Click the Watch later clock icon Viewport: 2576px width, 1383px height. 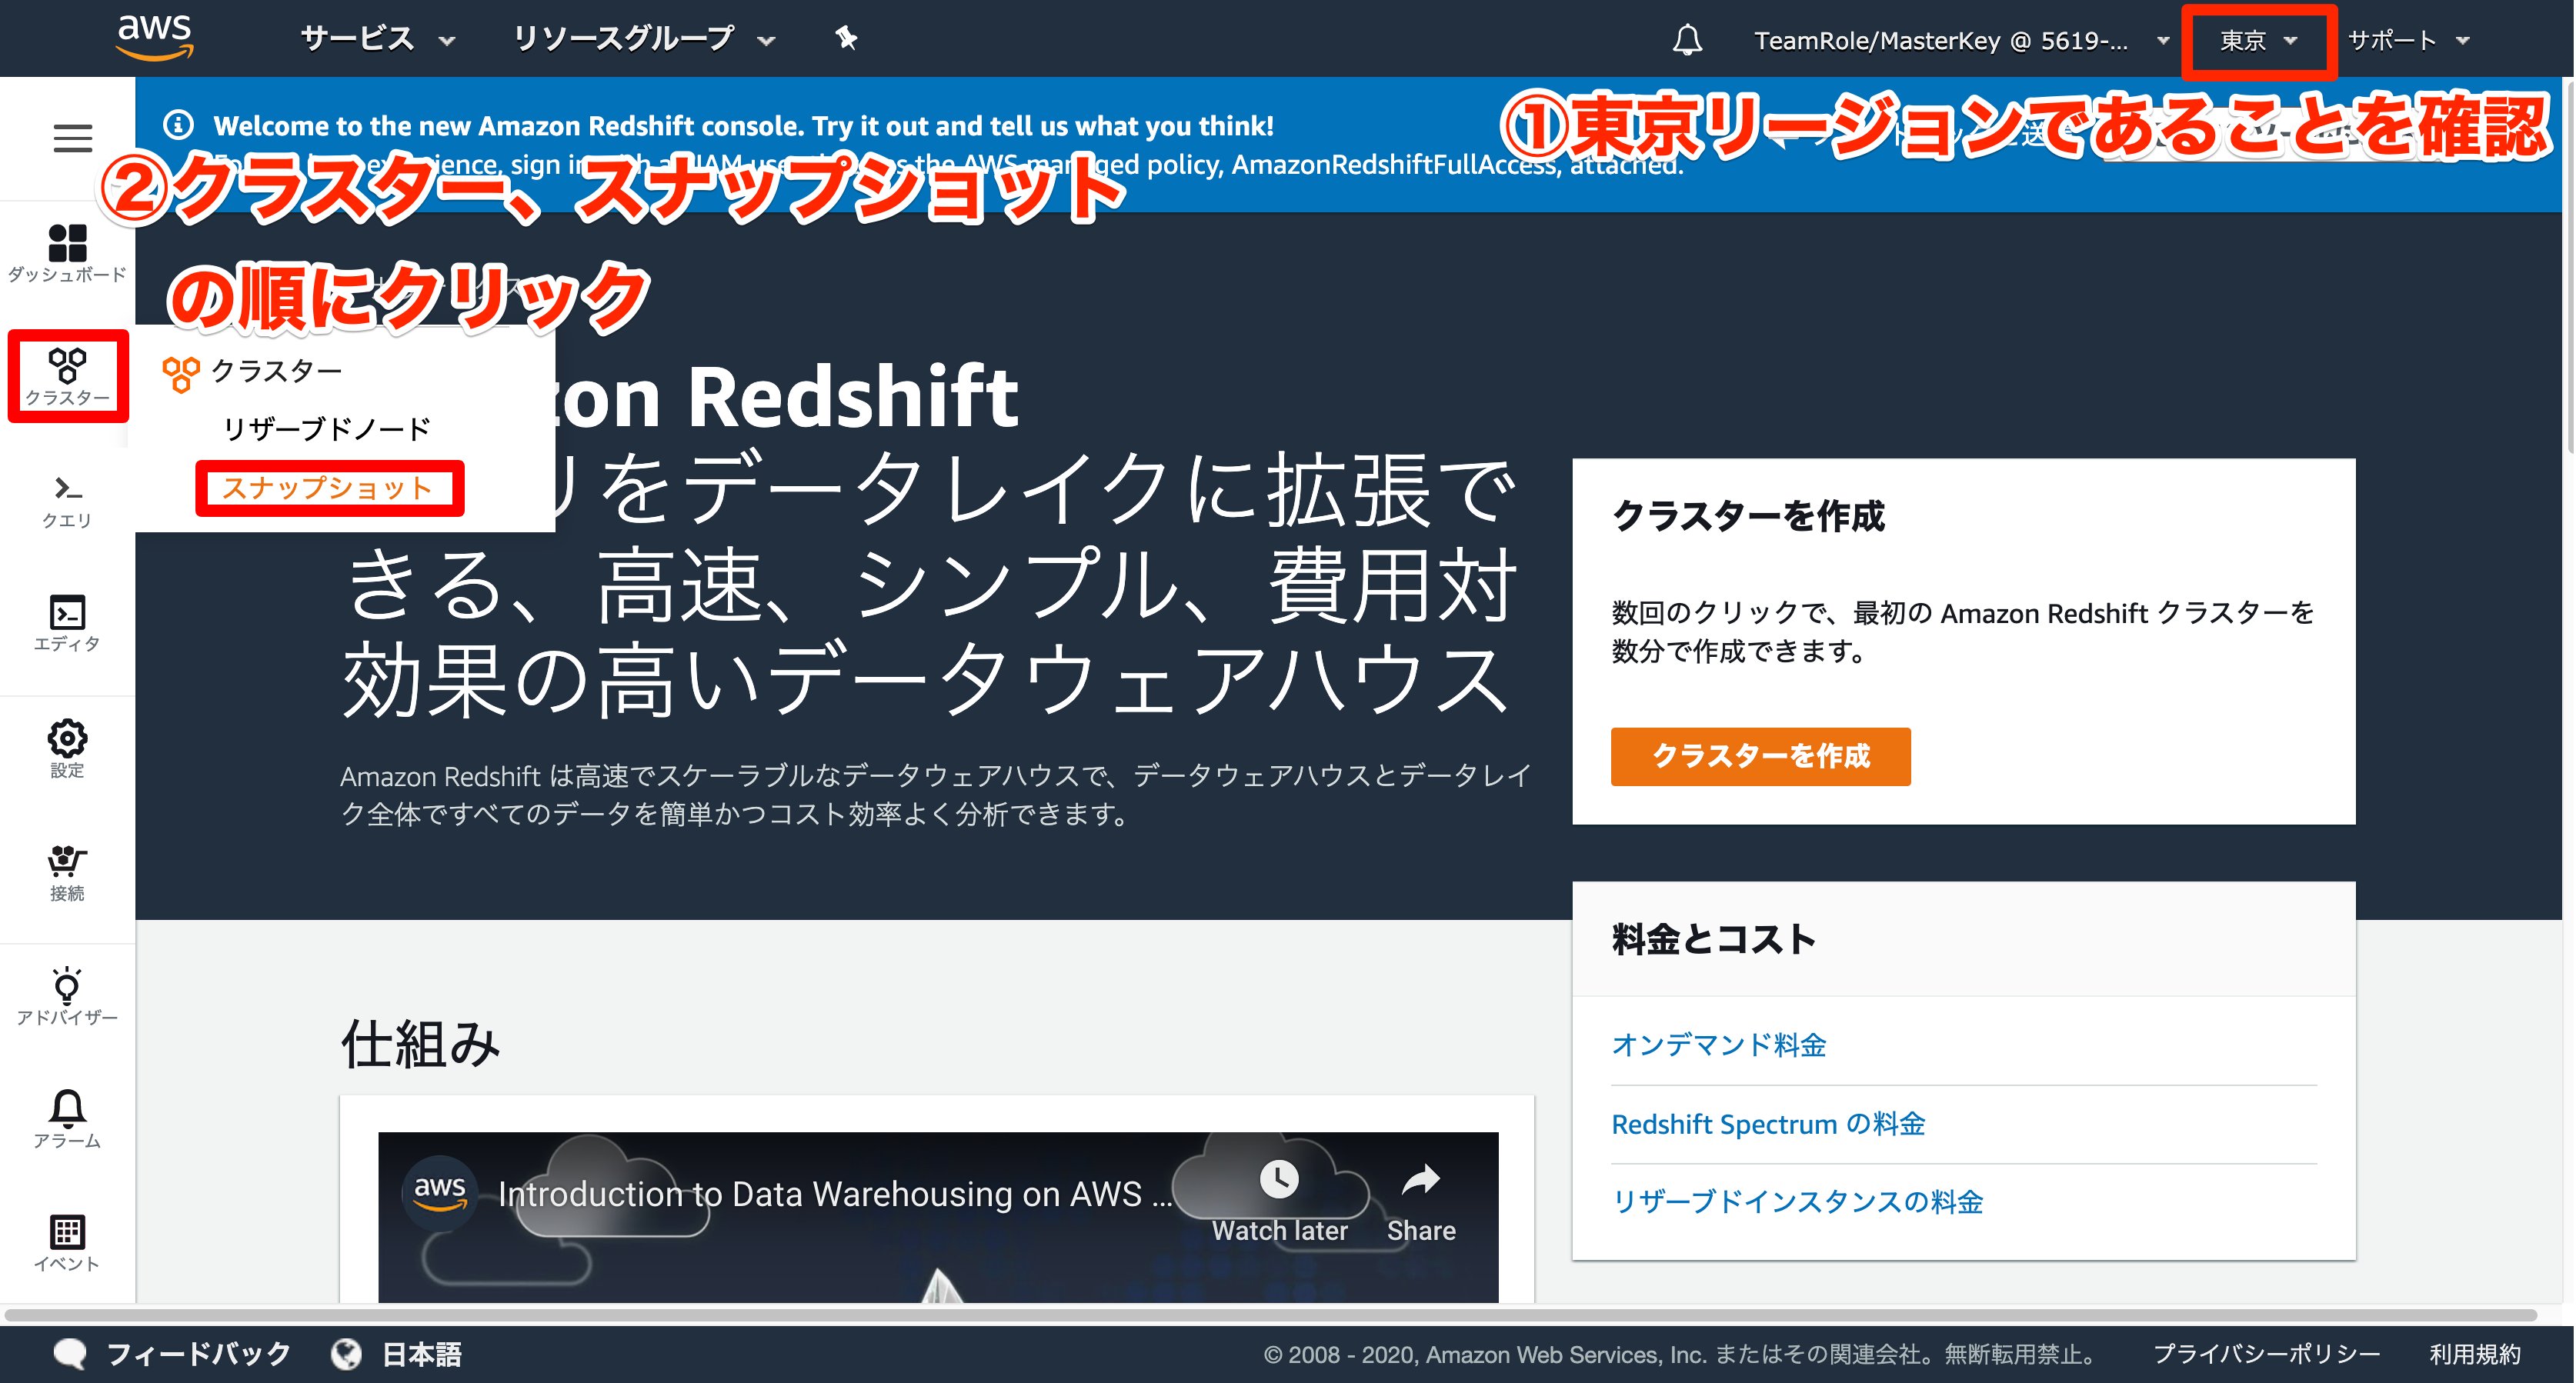pos(1279,1179)
